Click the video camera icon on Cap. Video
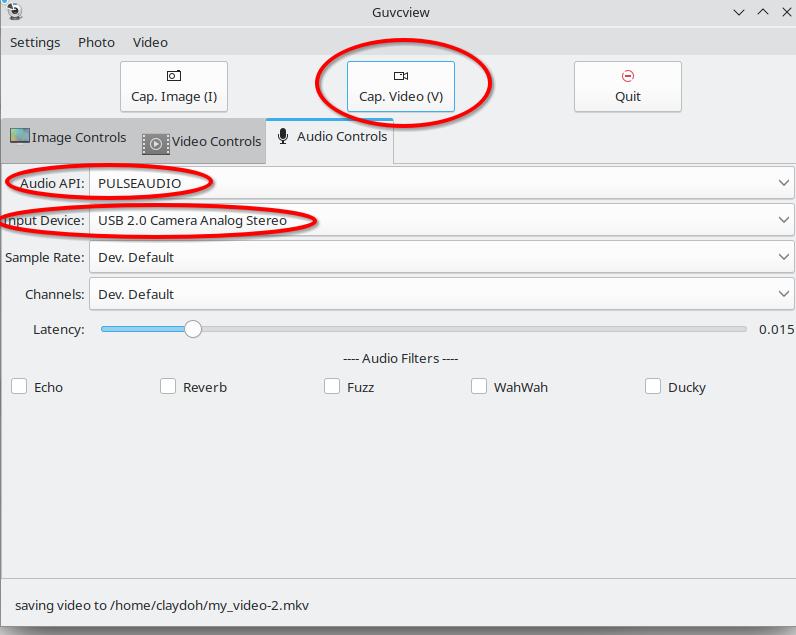The height and width of the screenshot is (635, 796). [401, 76]
